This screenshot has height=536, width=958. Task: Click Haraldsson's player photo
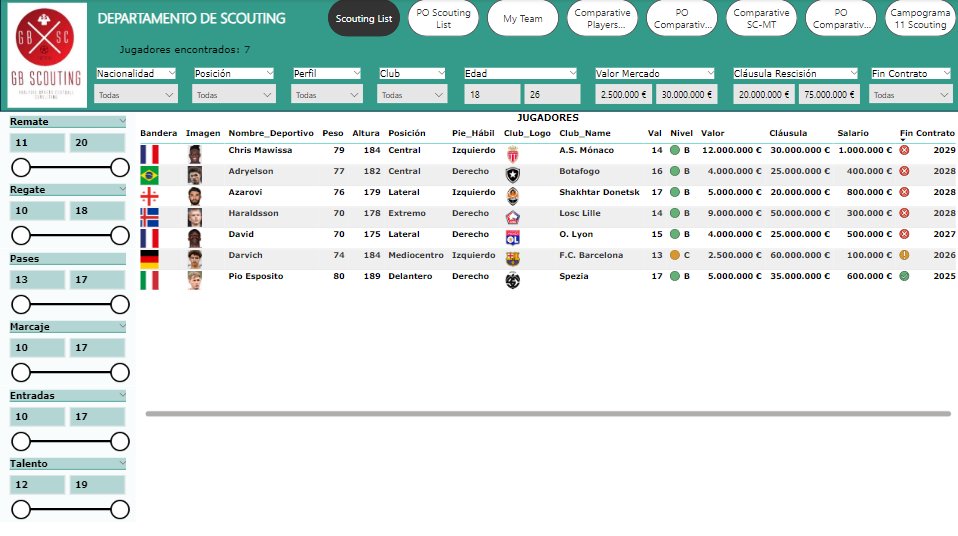195,217
